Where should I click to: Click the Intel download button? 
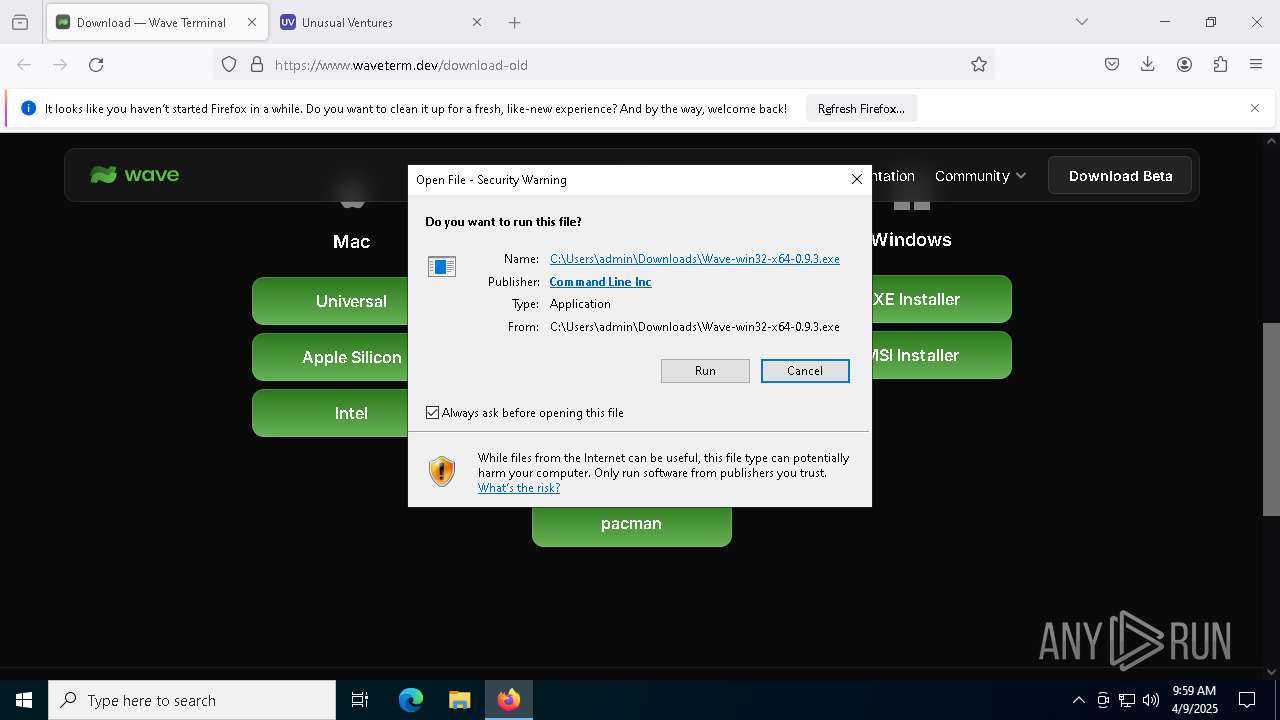pyautogui.click(x=332, y=413)
